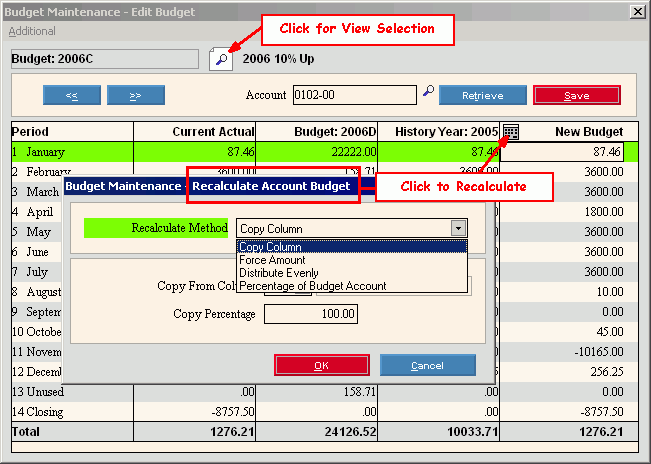Screen dimensions: 651x464
Task: Open the Additional menu
Action: (32, 32)
